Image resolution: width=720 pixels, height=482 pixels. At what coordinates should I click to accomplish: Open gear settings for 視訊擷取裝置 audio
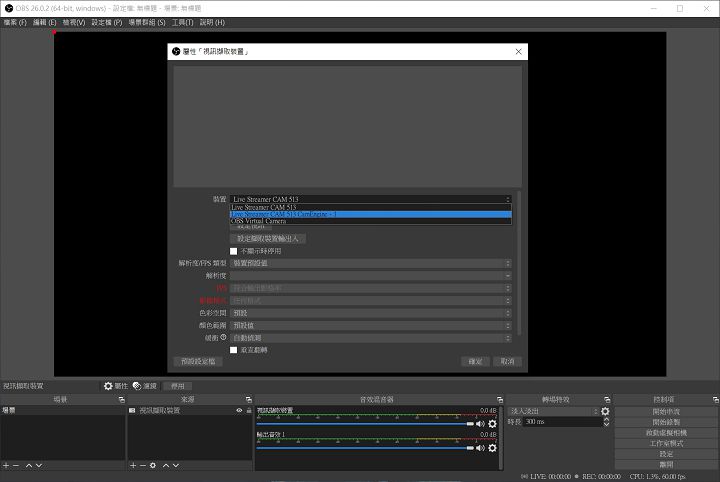(x=492, y=424)
